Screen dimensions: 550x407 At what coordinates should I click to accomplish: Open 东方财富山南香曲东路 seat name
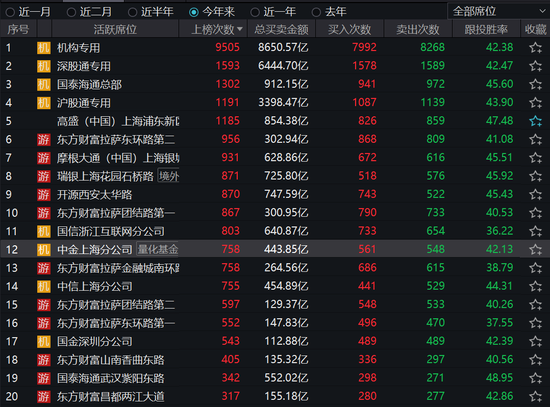pyautogui.click(x=111, y=360)
